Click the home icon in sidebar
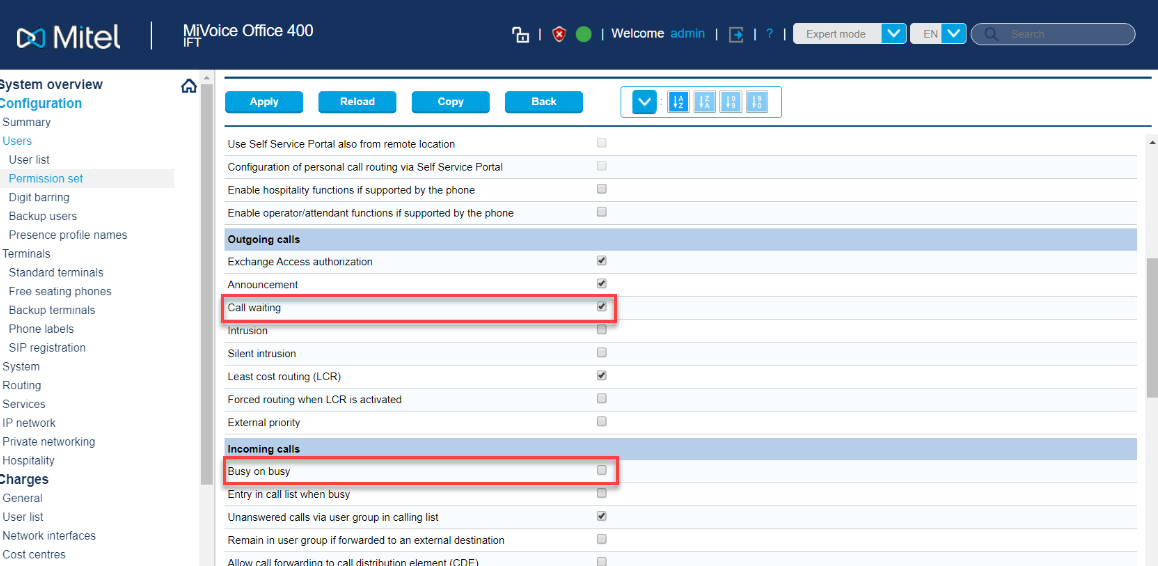This screenshot has width=1158, height=566. tap(189, 86)
